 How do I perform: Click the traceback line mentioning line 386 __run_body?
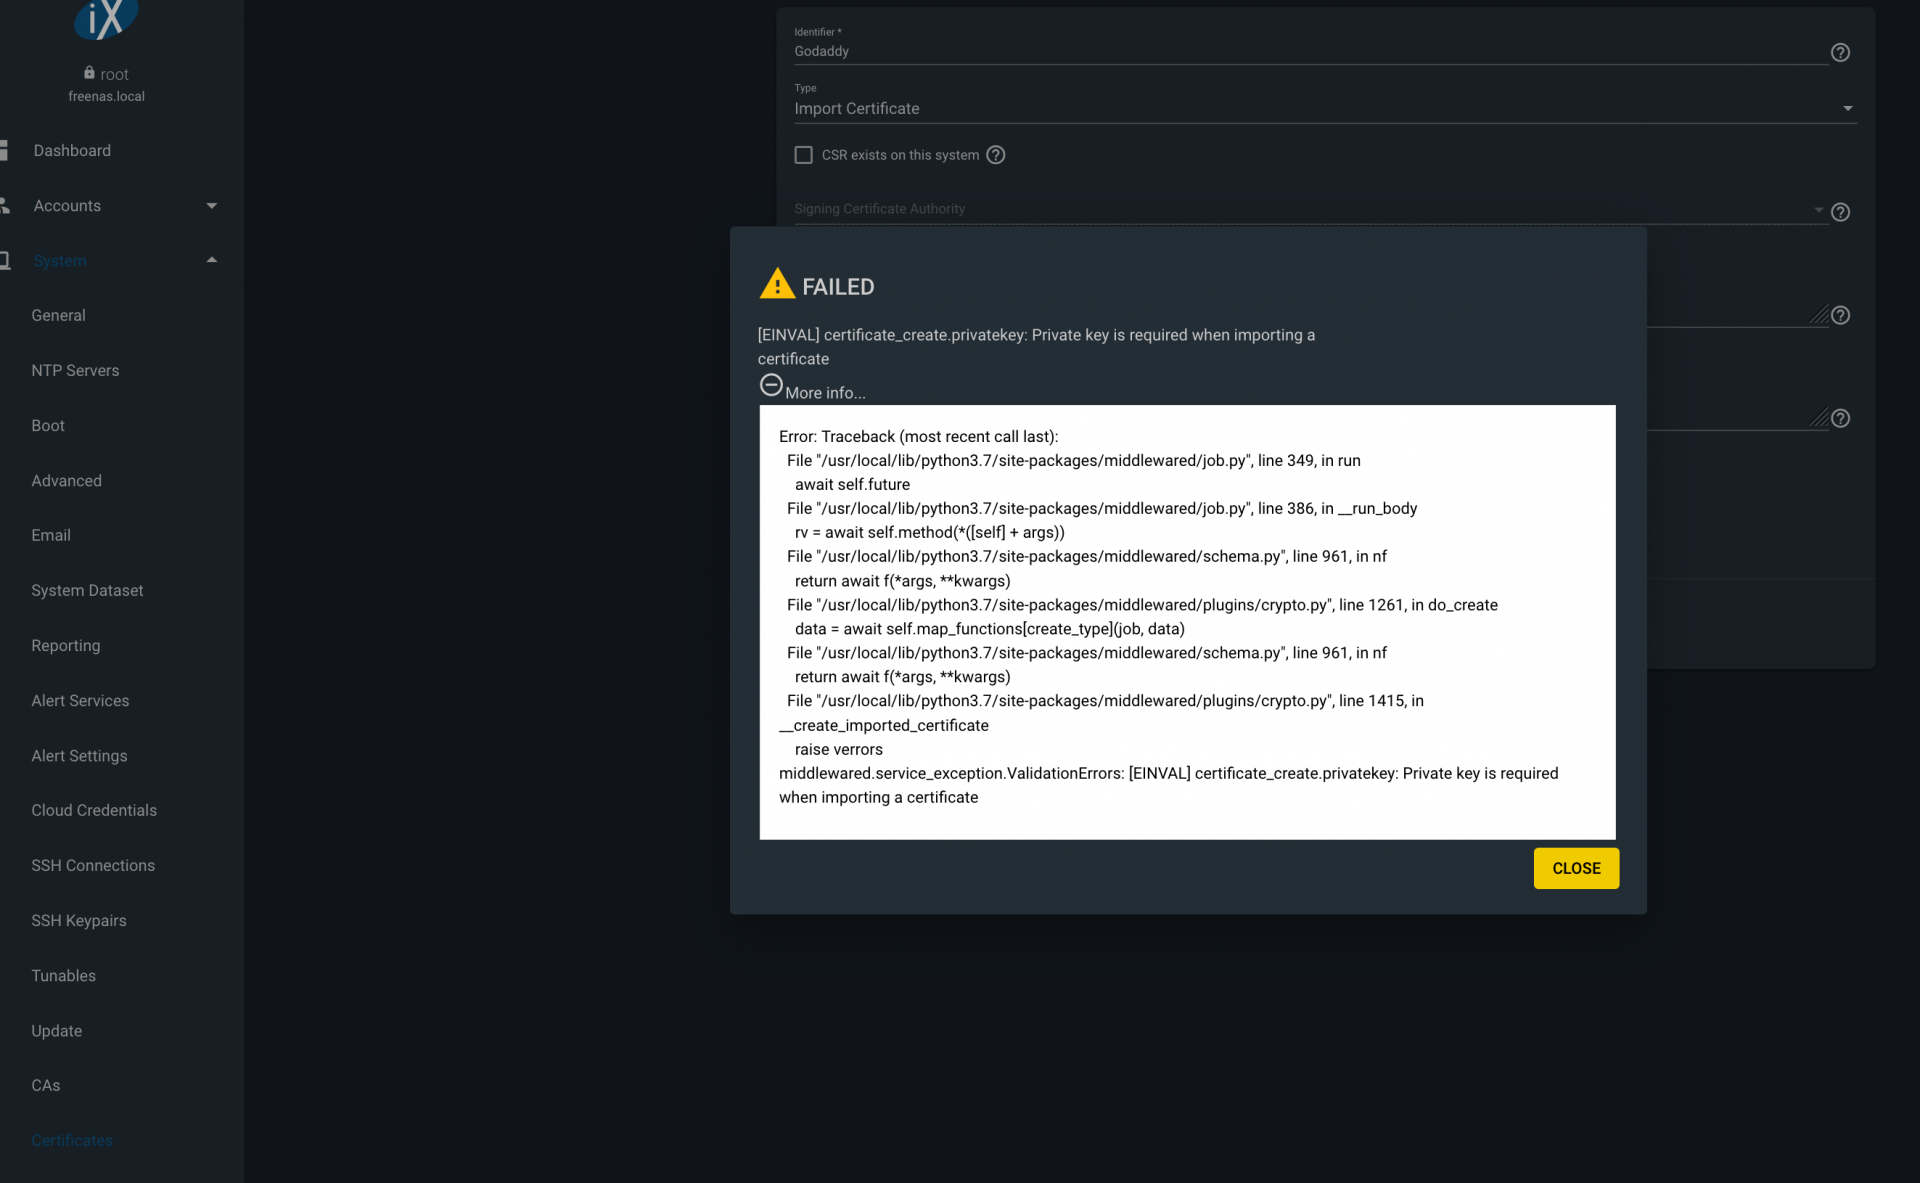tap(1102, 508)
